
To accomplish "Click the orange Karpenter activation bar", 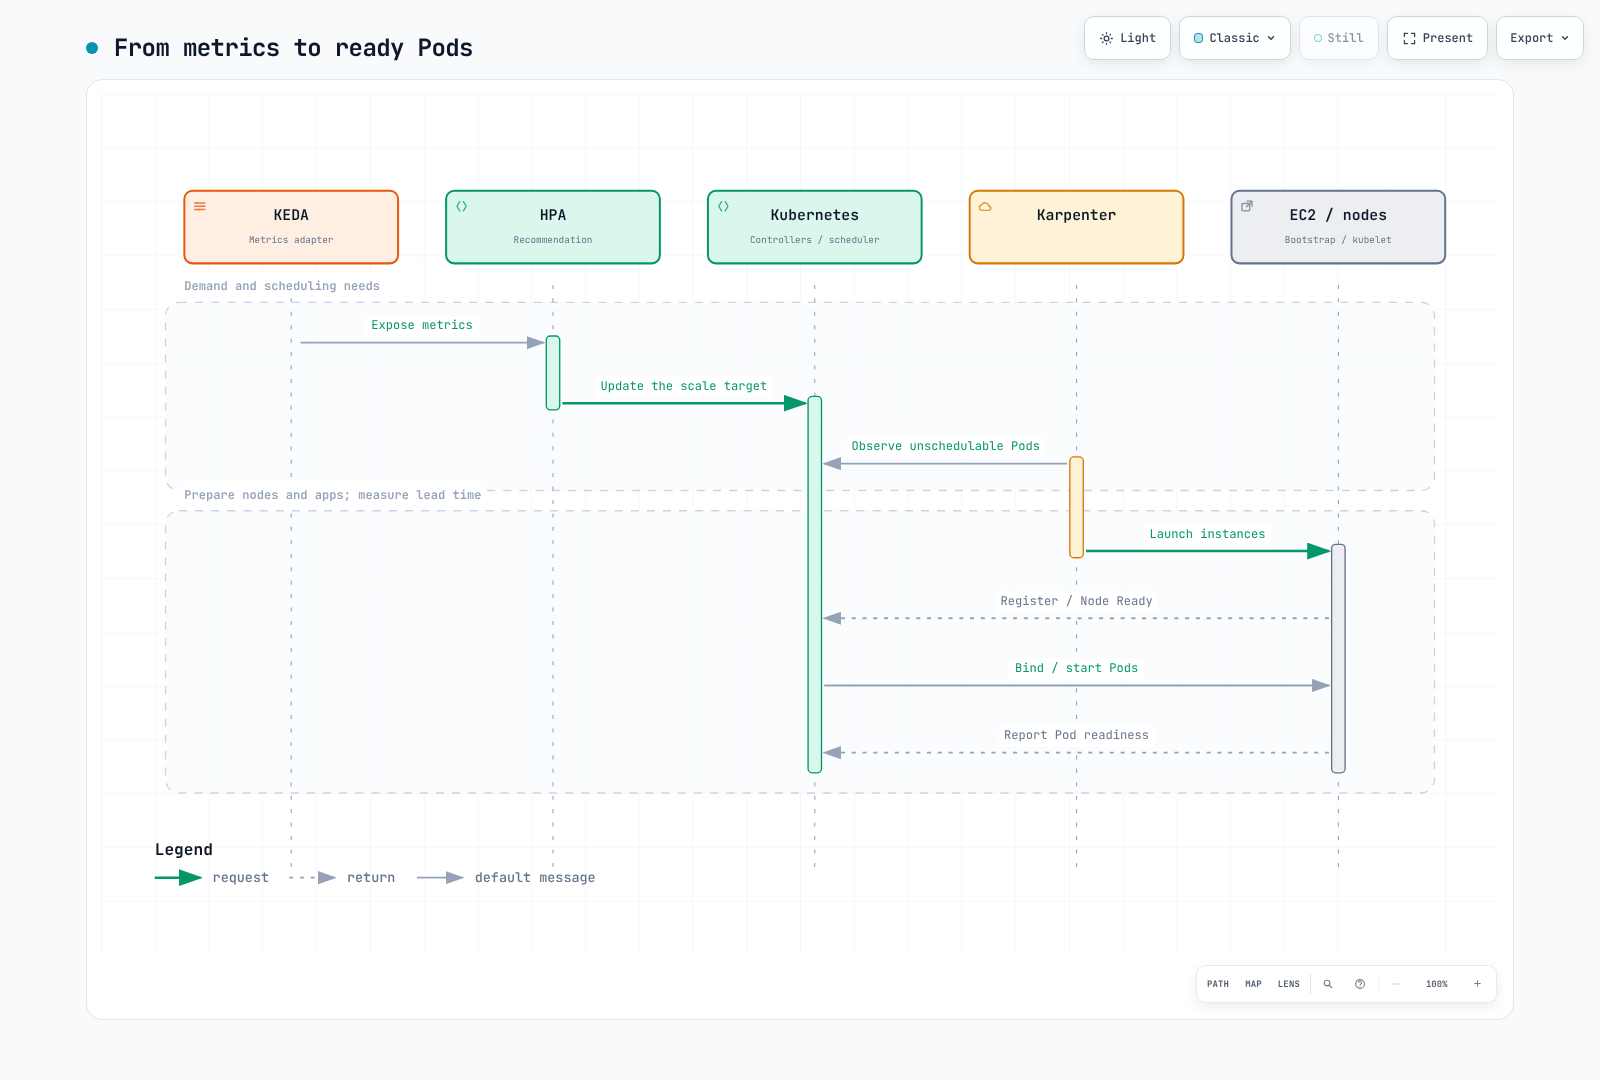I will (x=1077, y=507).
